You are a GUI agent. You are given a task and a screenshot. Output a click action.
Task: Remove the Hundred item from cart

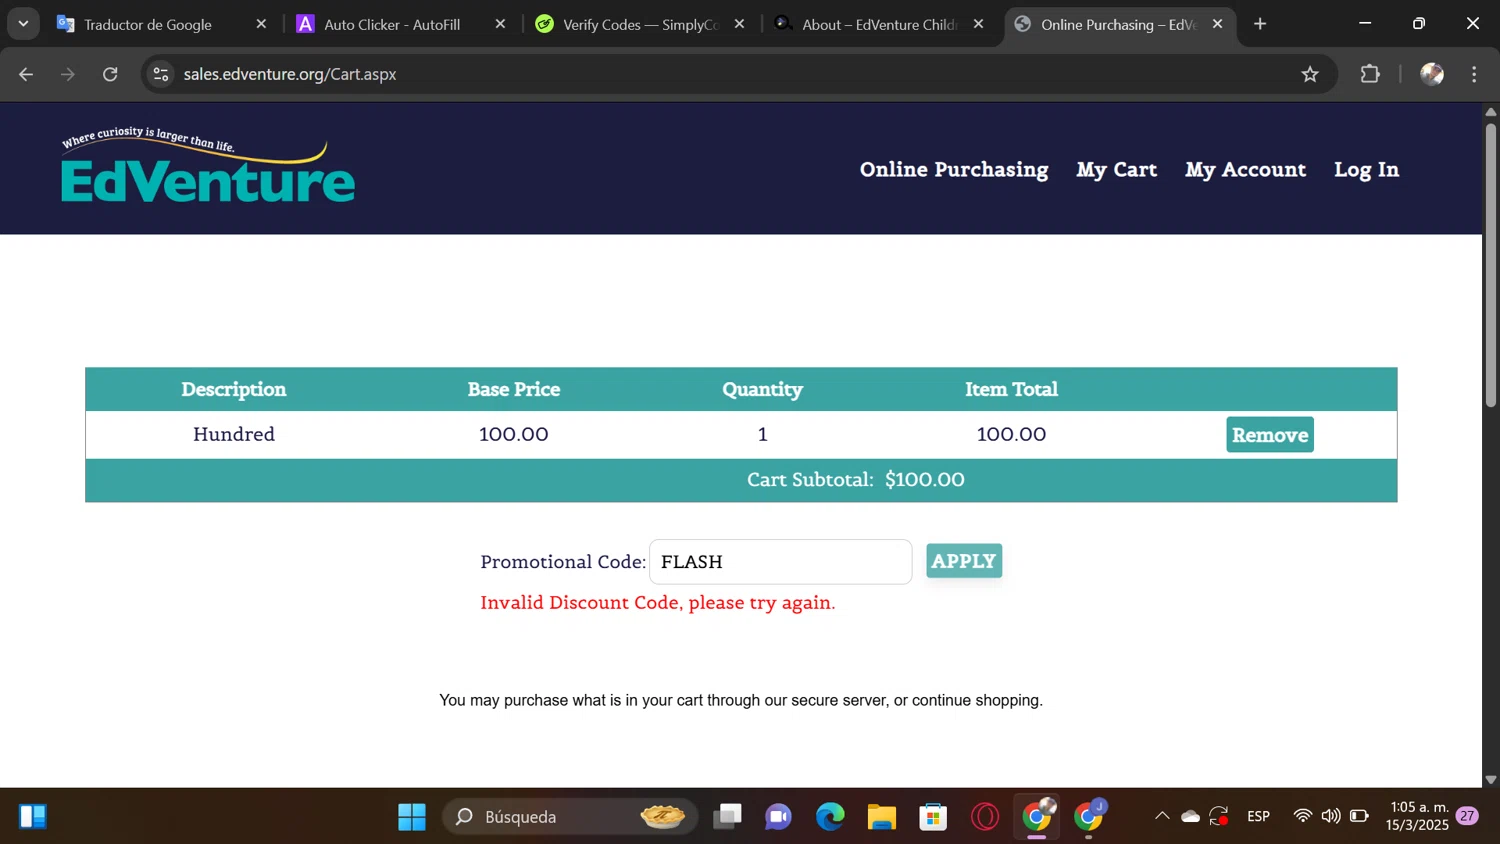(x=1270, y=435)
